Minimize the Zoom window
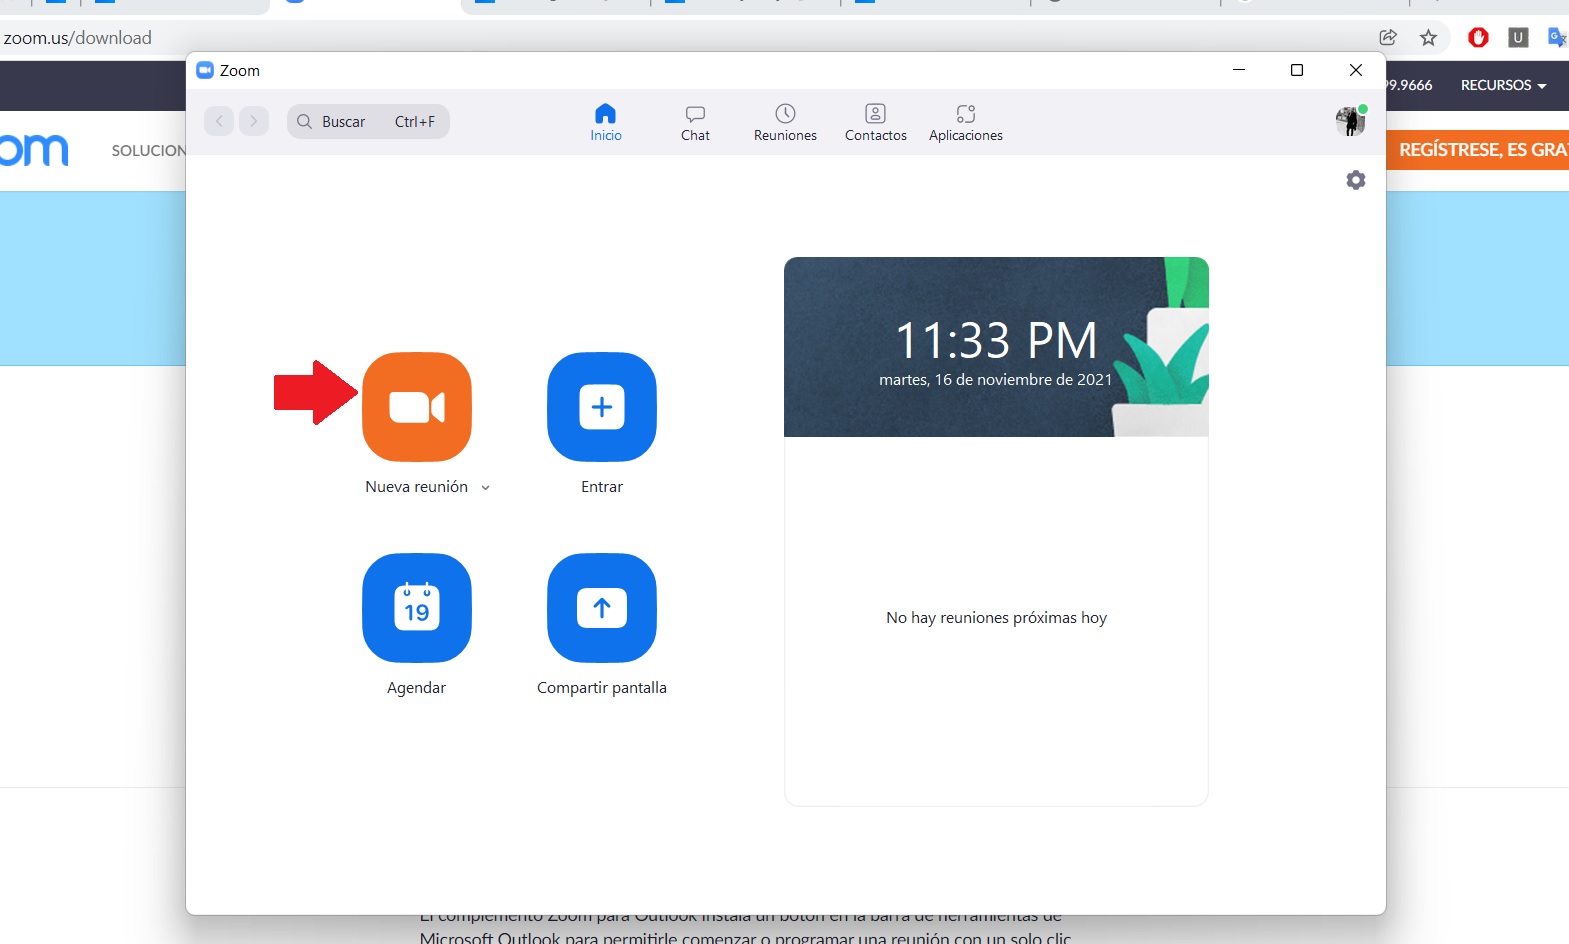This screenshot has width=1569, height=944. coord(1239,70)
